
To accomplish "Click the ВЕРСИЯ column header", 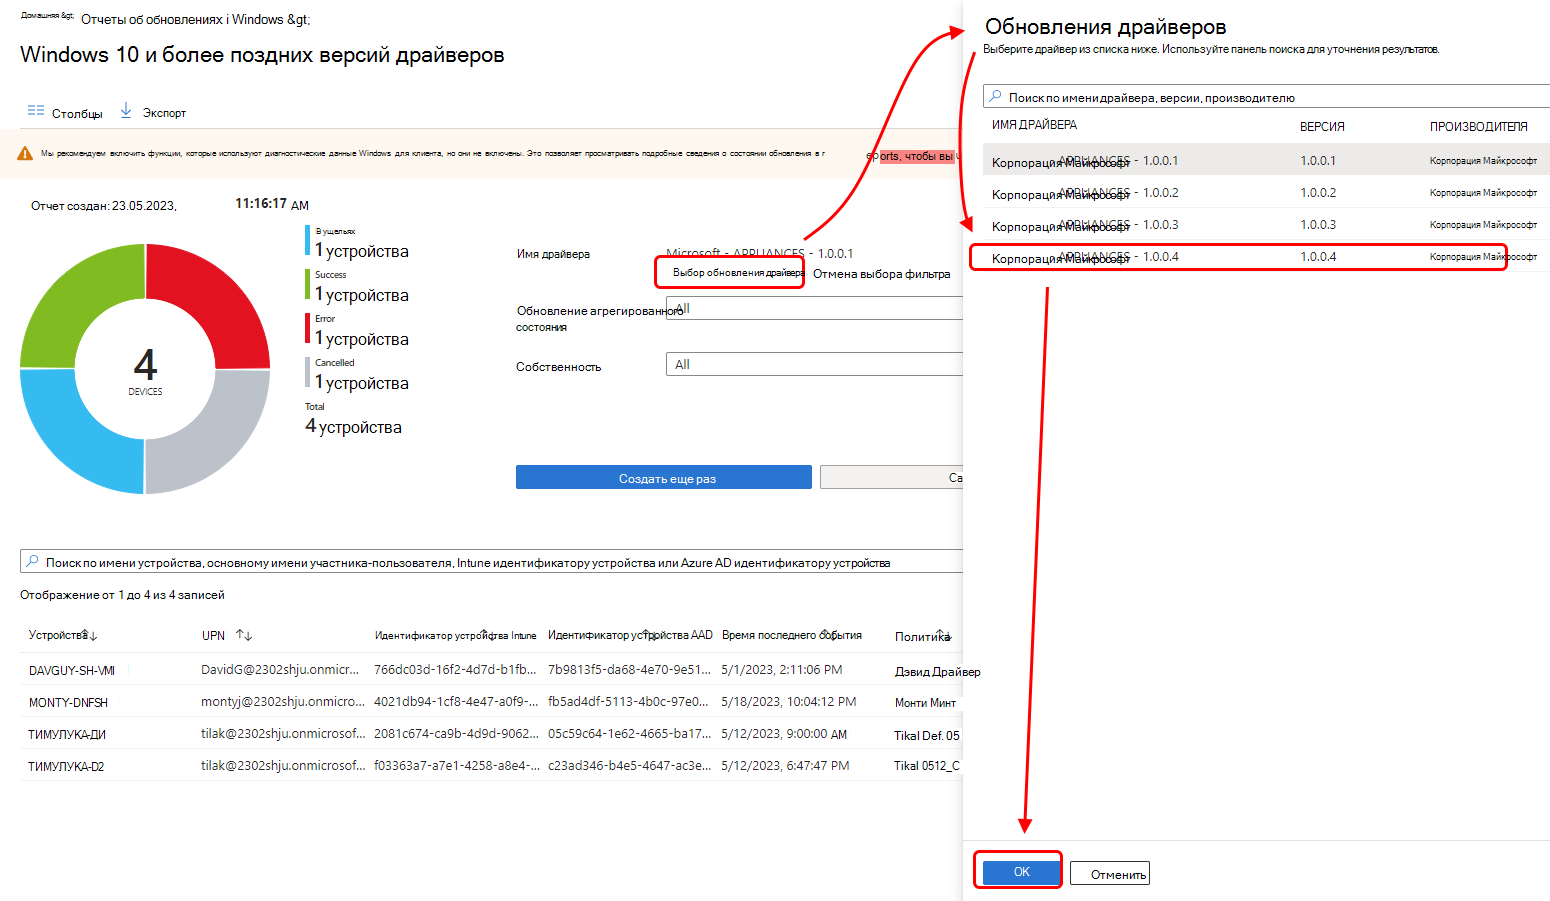I will coord(1322,126).
